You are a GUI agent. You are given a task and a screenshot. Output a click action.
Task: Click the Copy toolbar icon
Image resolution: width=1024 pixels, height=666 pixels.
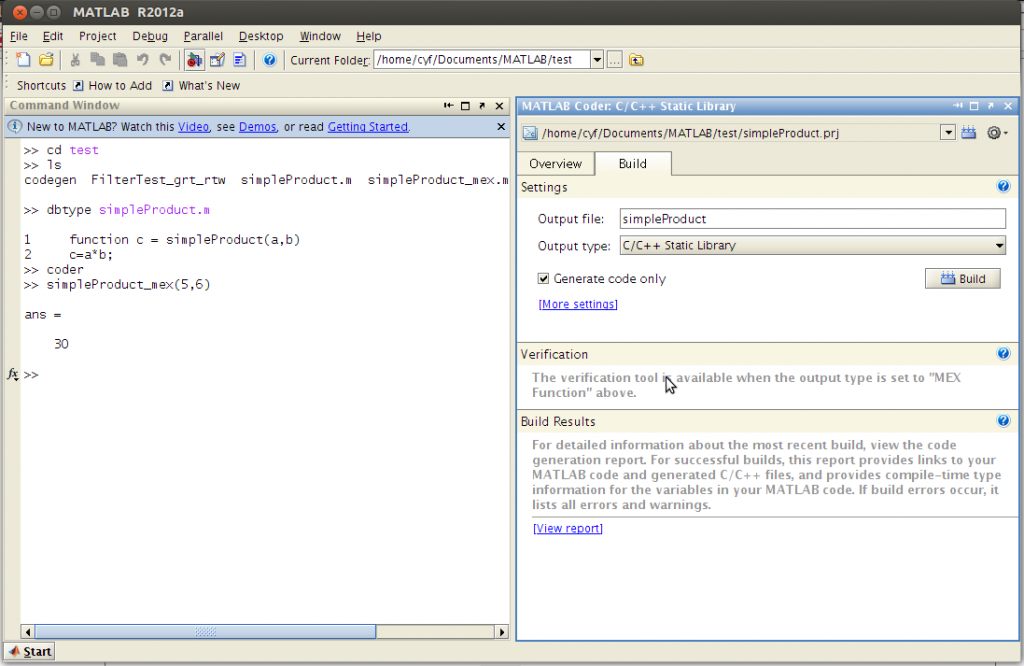(x=96, y=59)
